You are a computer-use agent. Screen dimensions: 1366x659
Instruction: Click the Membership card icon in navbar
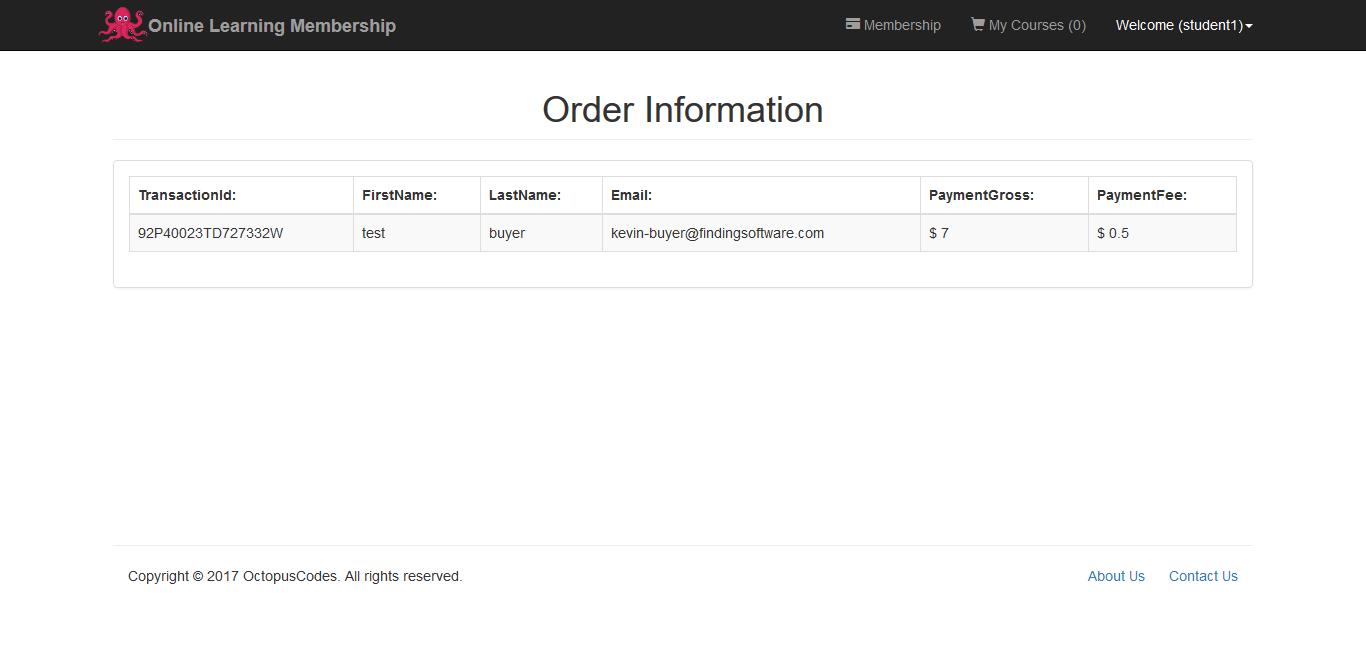point(853,24)
